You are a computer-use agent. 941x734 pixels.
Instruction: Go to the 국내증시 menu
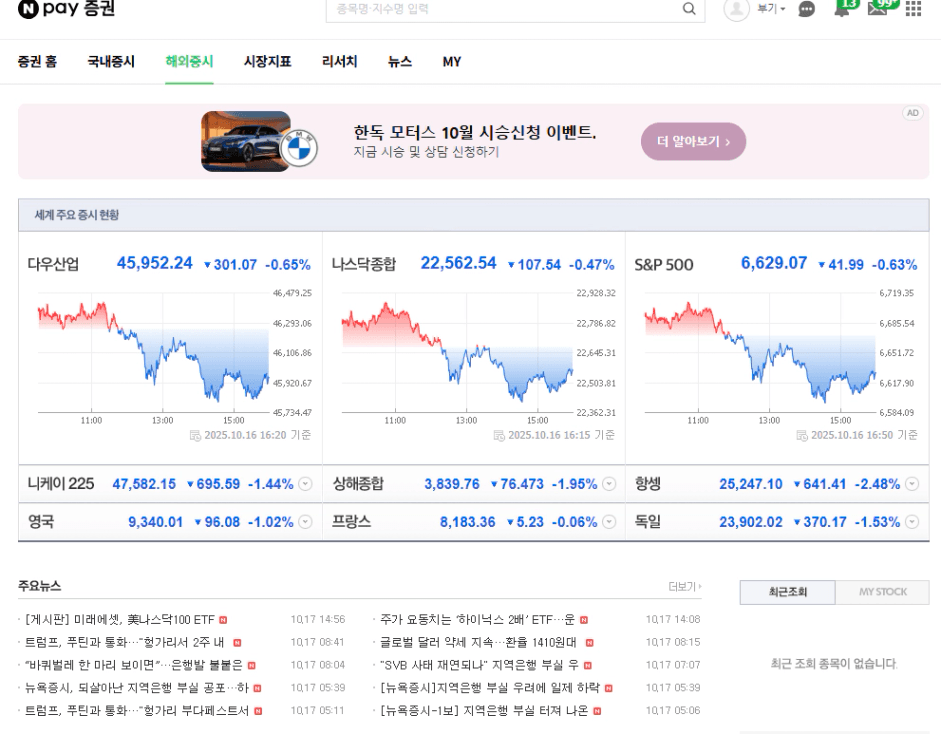click(111, 62)
